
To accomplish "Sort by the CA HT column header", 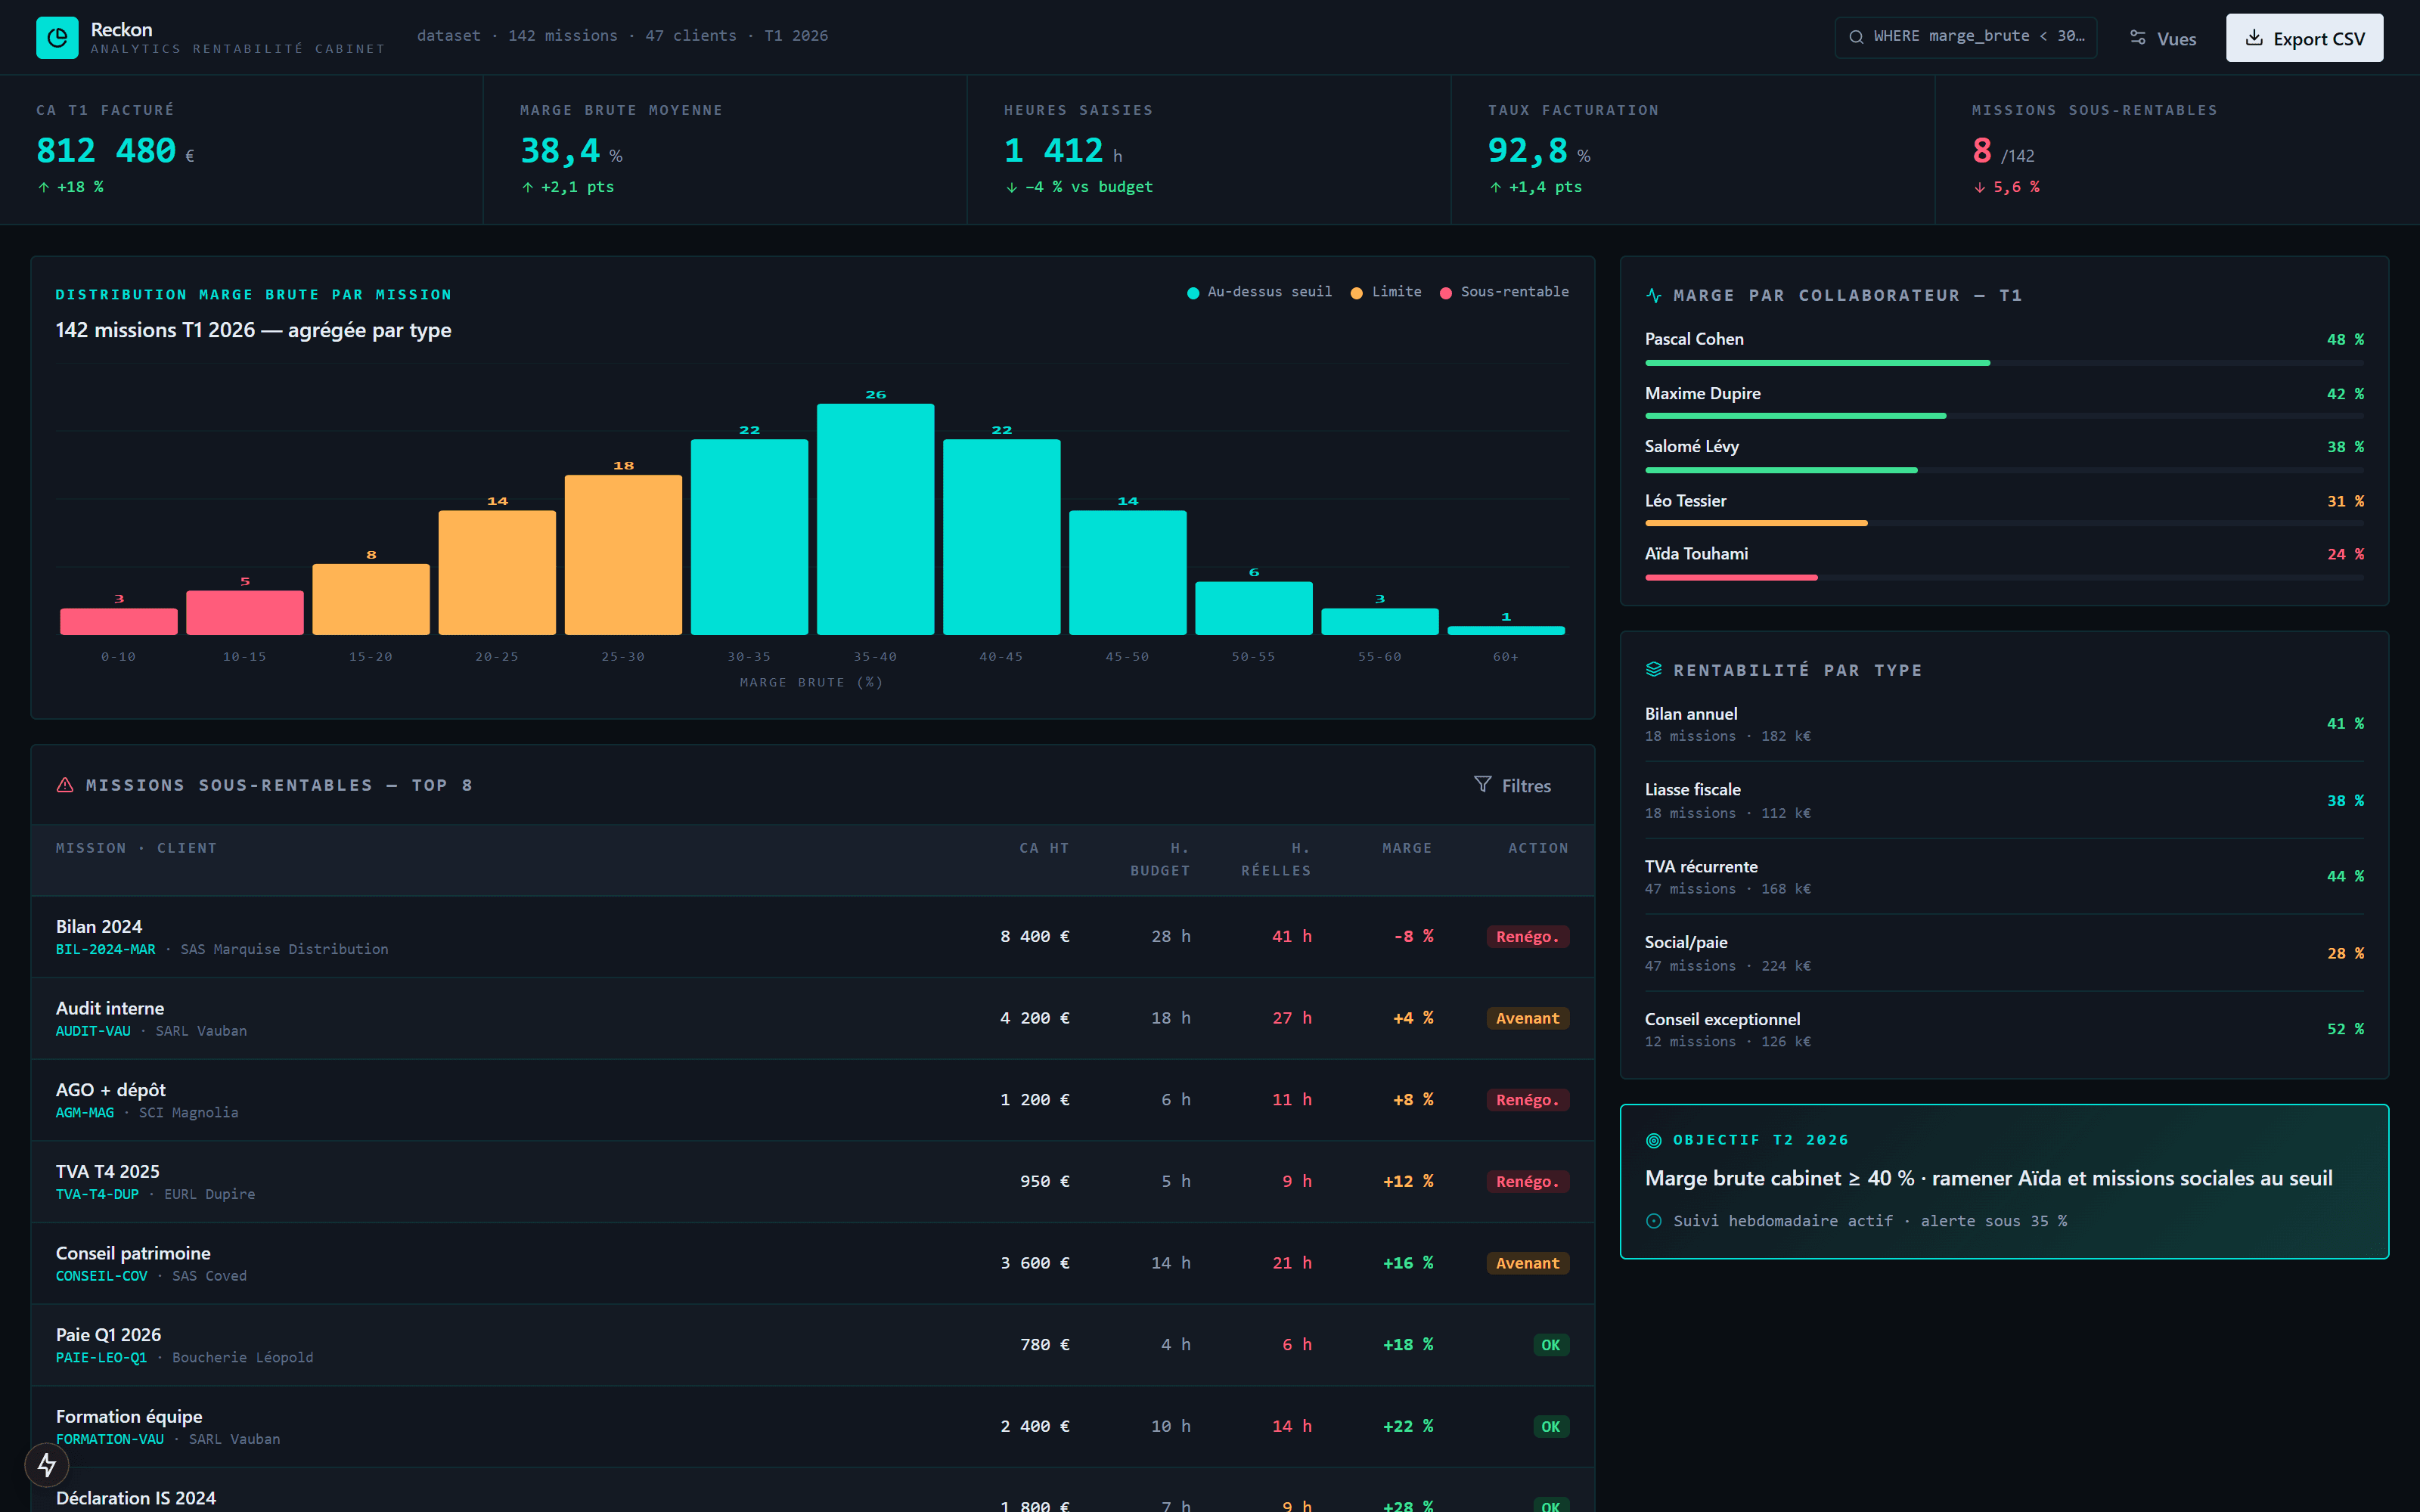I will pos(1044,848).
